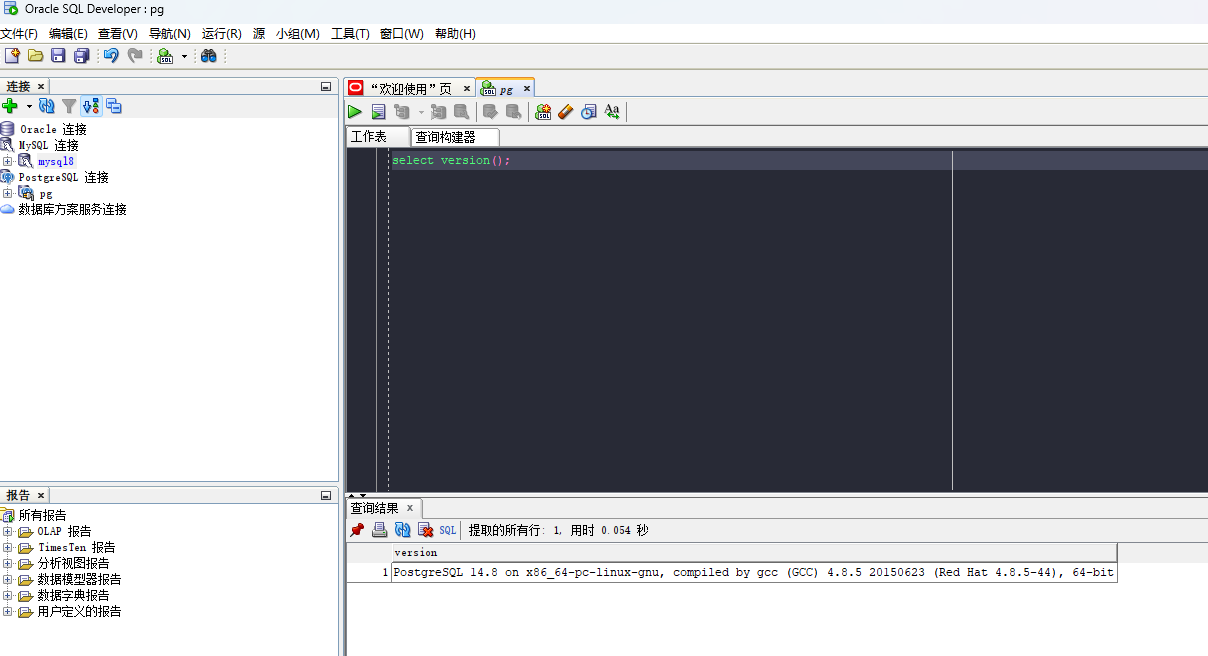Click green plus New Connection icon

pyautogui.click(x=10, y=106)
